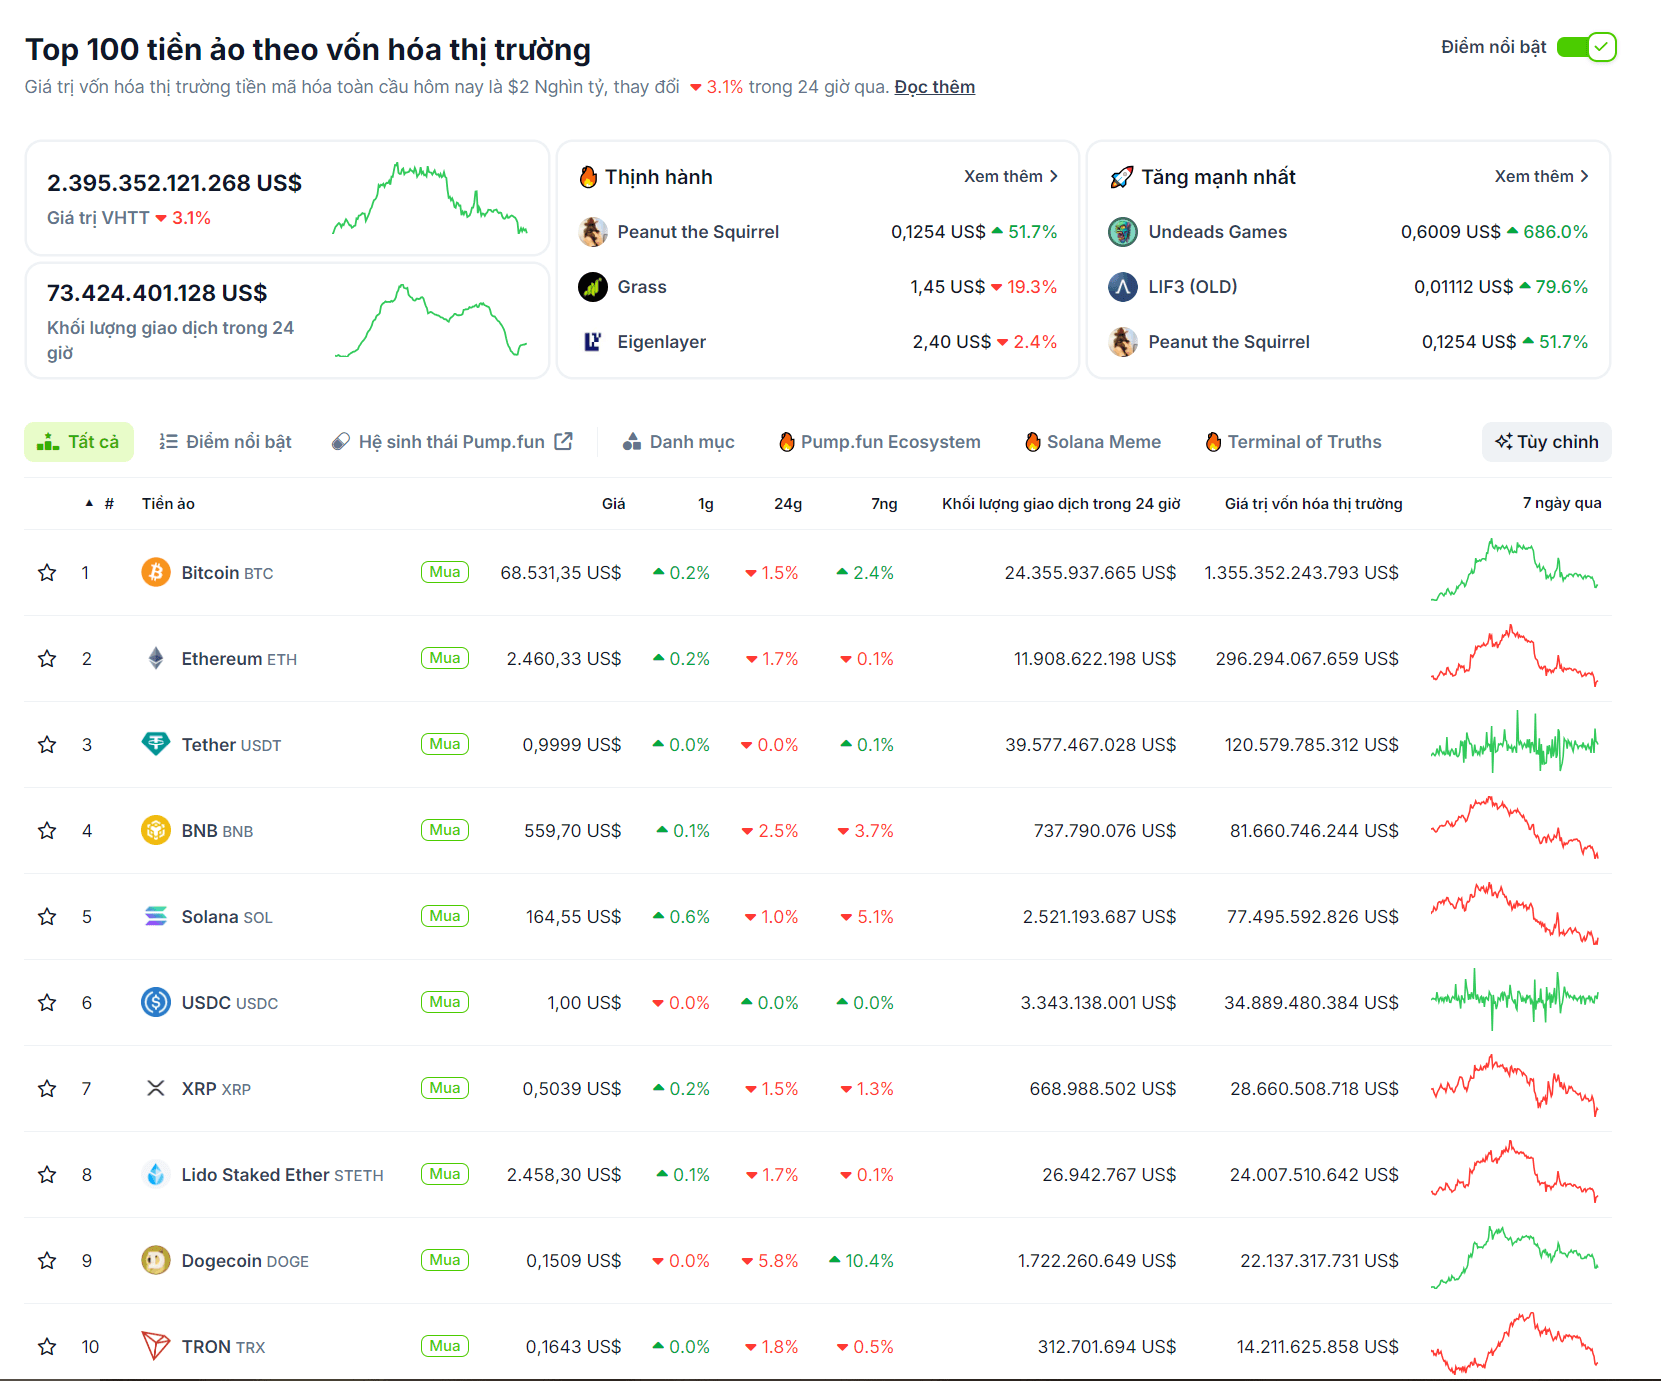The width and height of the screenshot is (1661, 1381).
Task: Open the Tùy chỉnh customize button
Action: [x=1547, y=442]
